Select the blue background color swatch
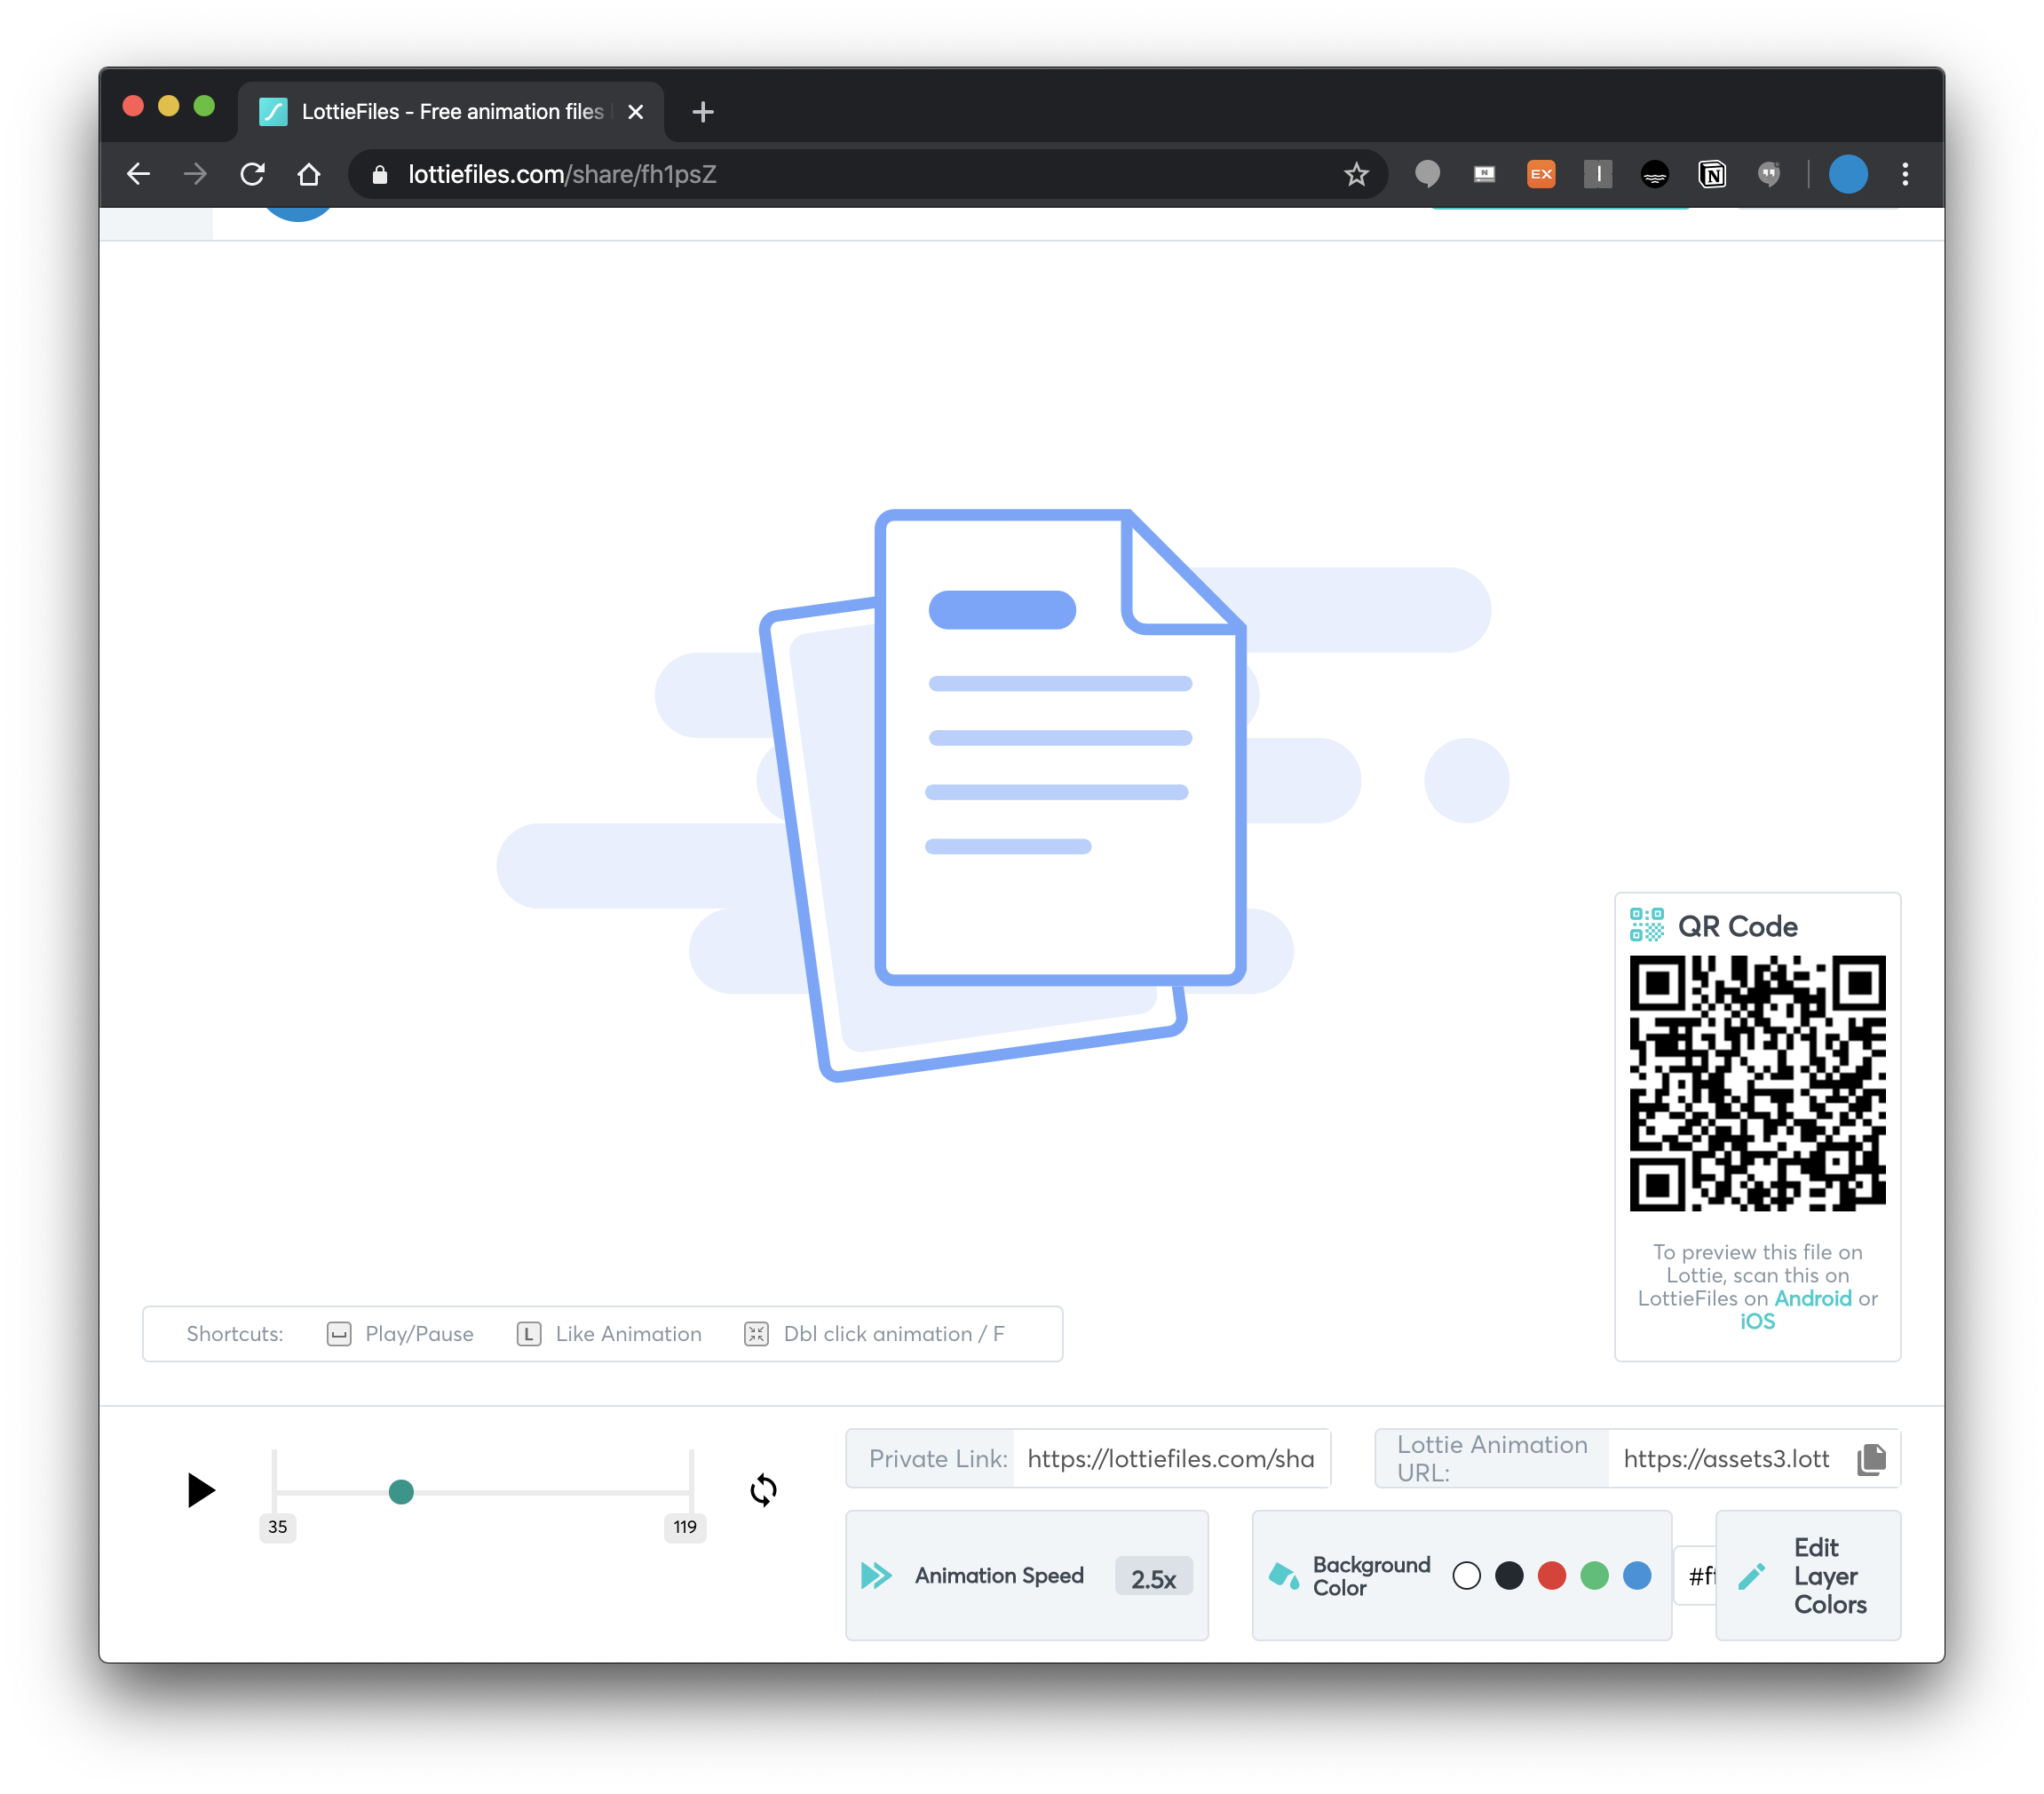 click(1637, 1576)
